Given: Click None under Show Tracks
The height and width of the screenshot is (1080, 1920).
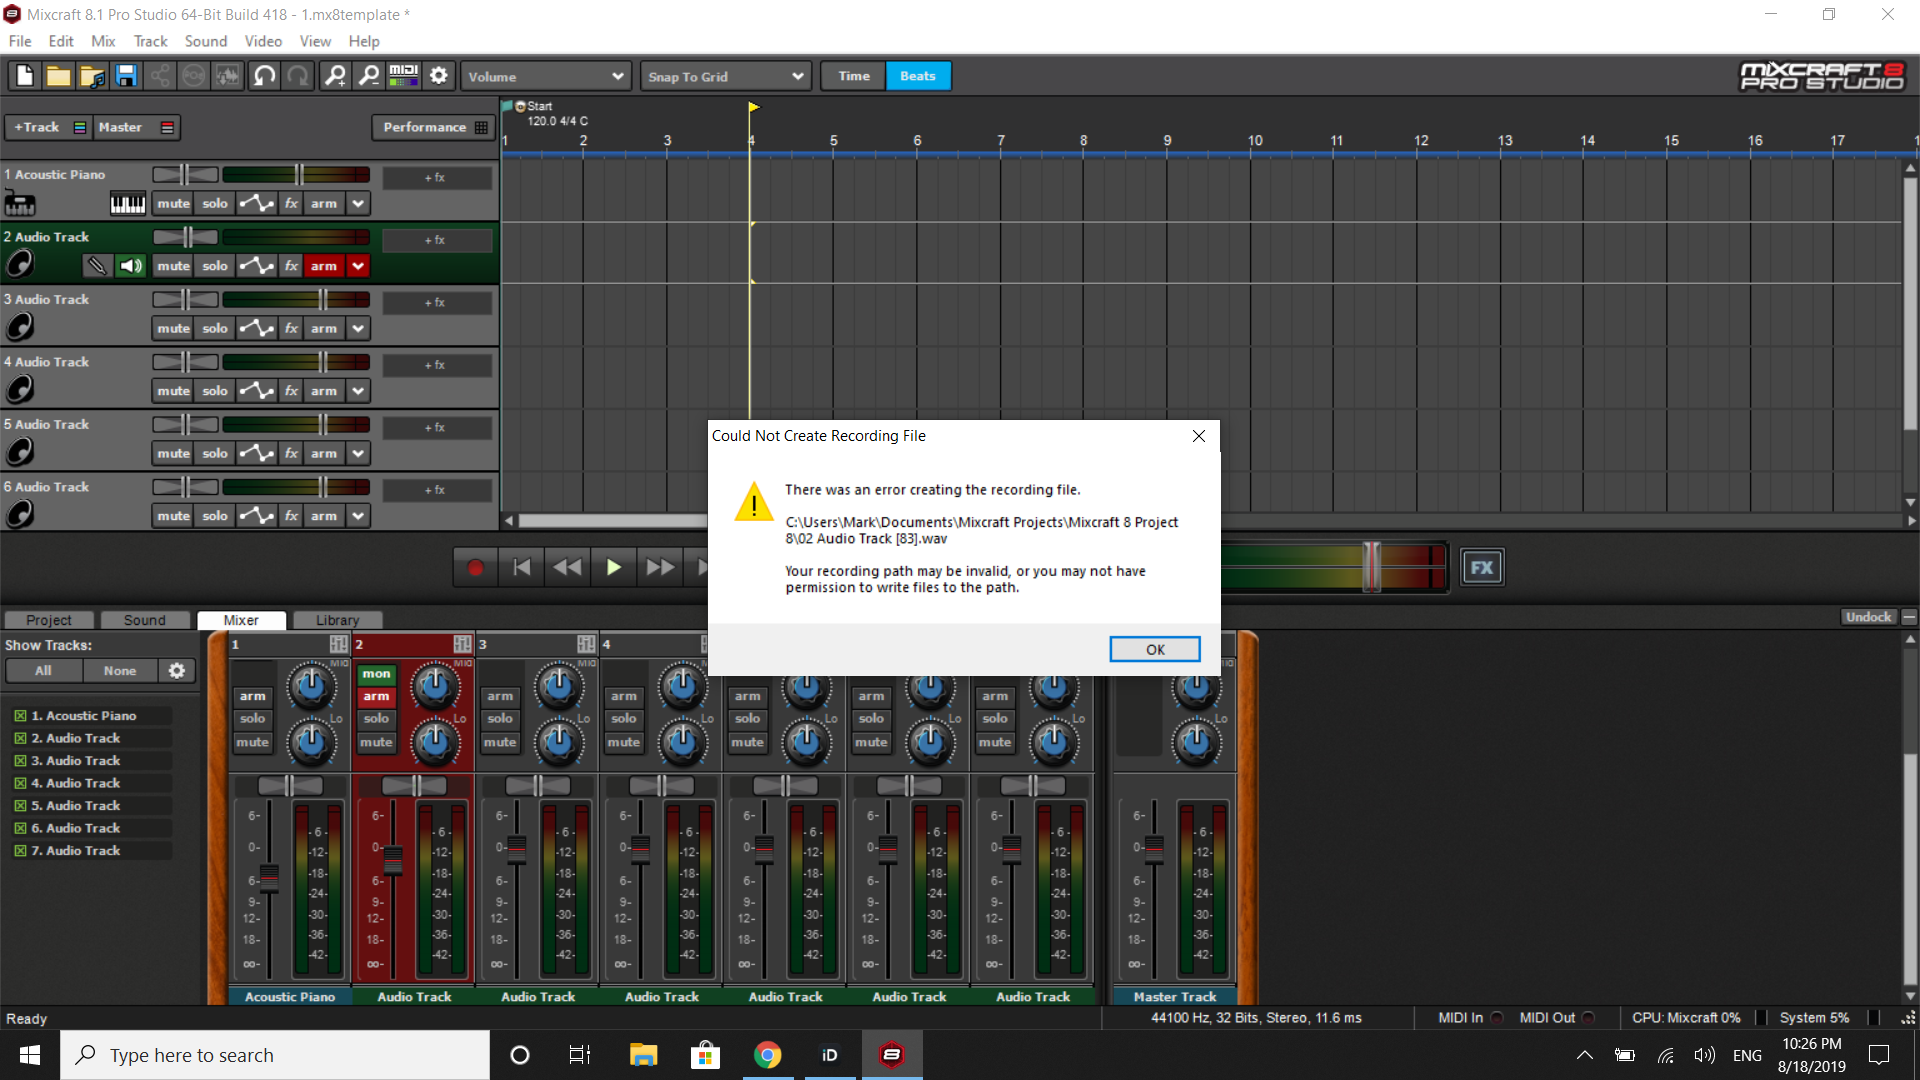Looking at the screenshot, I should (x=120, y=671).
